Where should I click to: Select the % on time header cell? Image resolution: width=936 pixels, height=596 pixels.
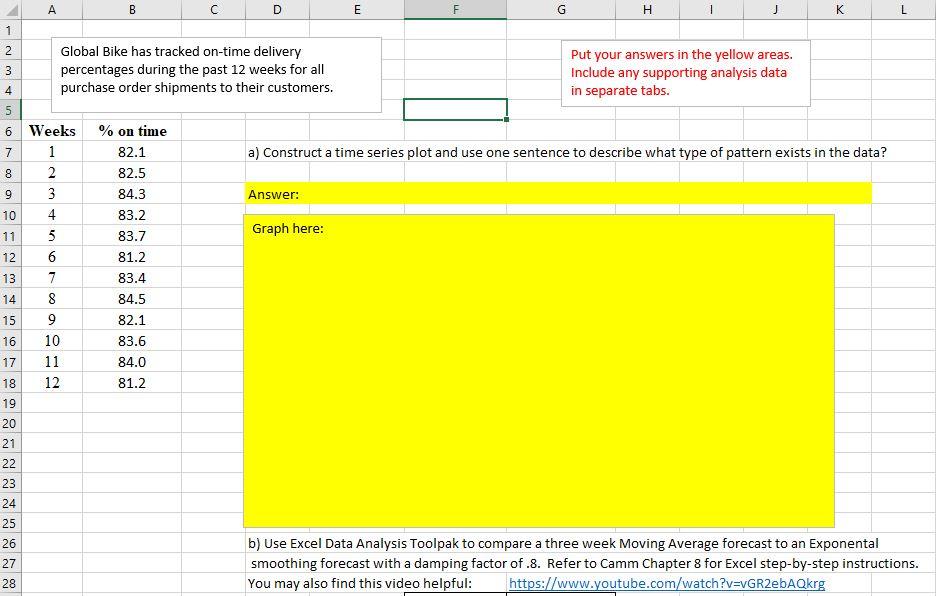pos(131,131)
